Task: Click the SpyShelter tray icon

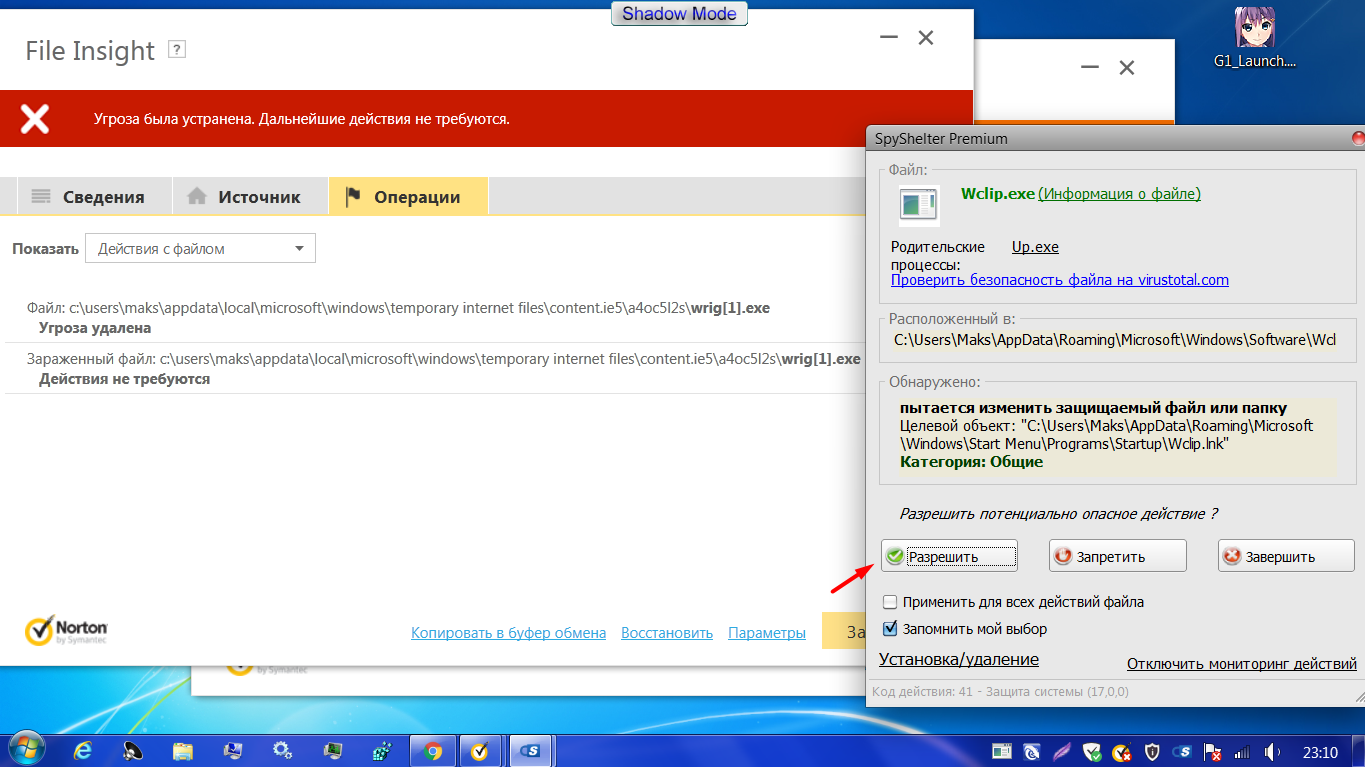Action: (1183, 751)
